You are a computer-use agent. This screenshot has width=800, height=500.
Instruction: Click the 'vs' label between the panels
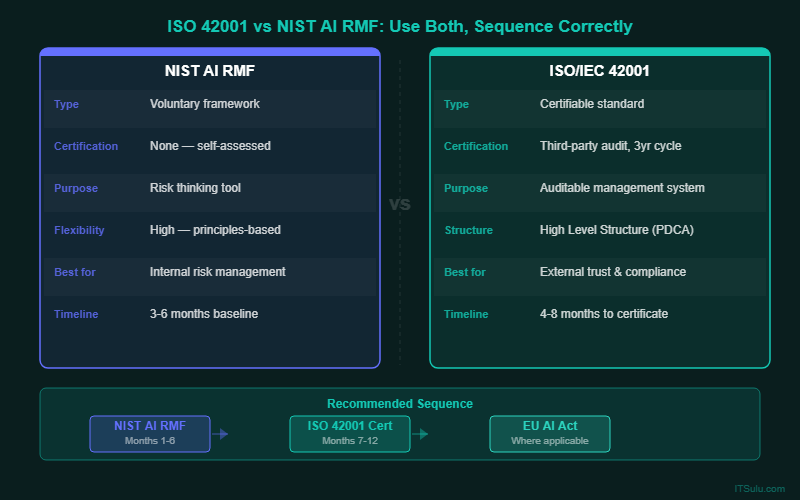[x=399, y=204]
